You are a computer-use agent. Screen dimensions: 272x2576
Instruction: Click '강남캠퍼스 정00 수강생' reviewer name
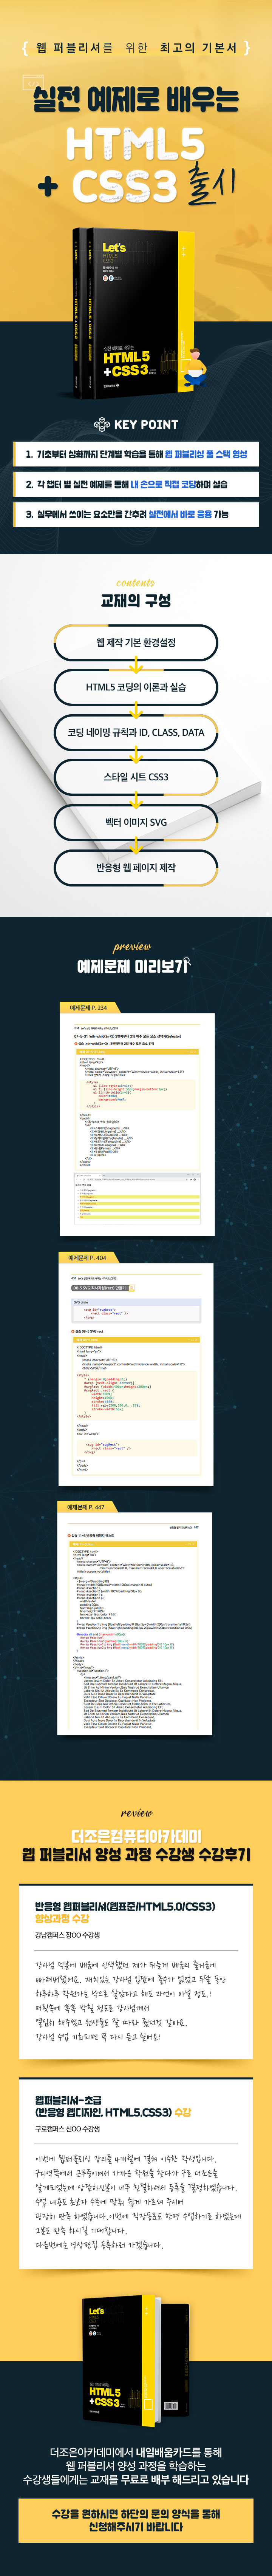[67, 1935]
